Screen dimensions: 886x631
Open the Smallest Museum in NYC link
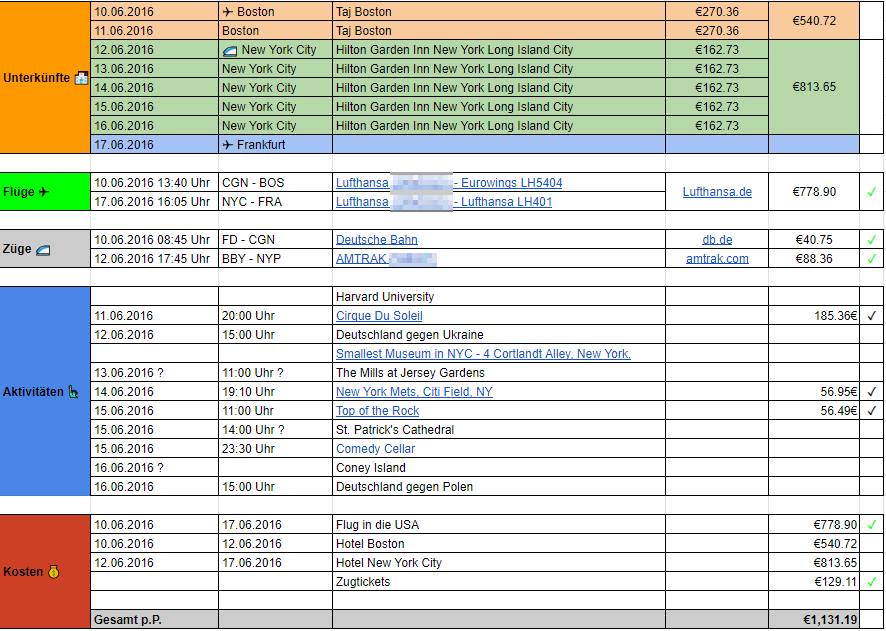[483, 354]
